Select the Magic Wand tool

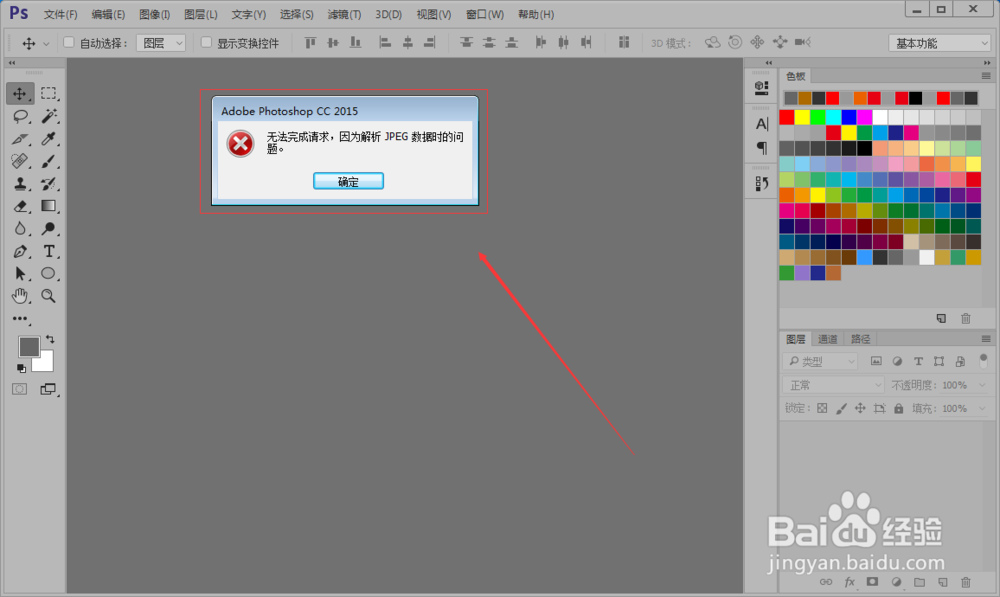tap(48, 116)
